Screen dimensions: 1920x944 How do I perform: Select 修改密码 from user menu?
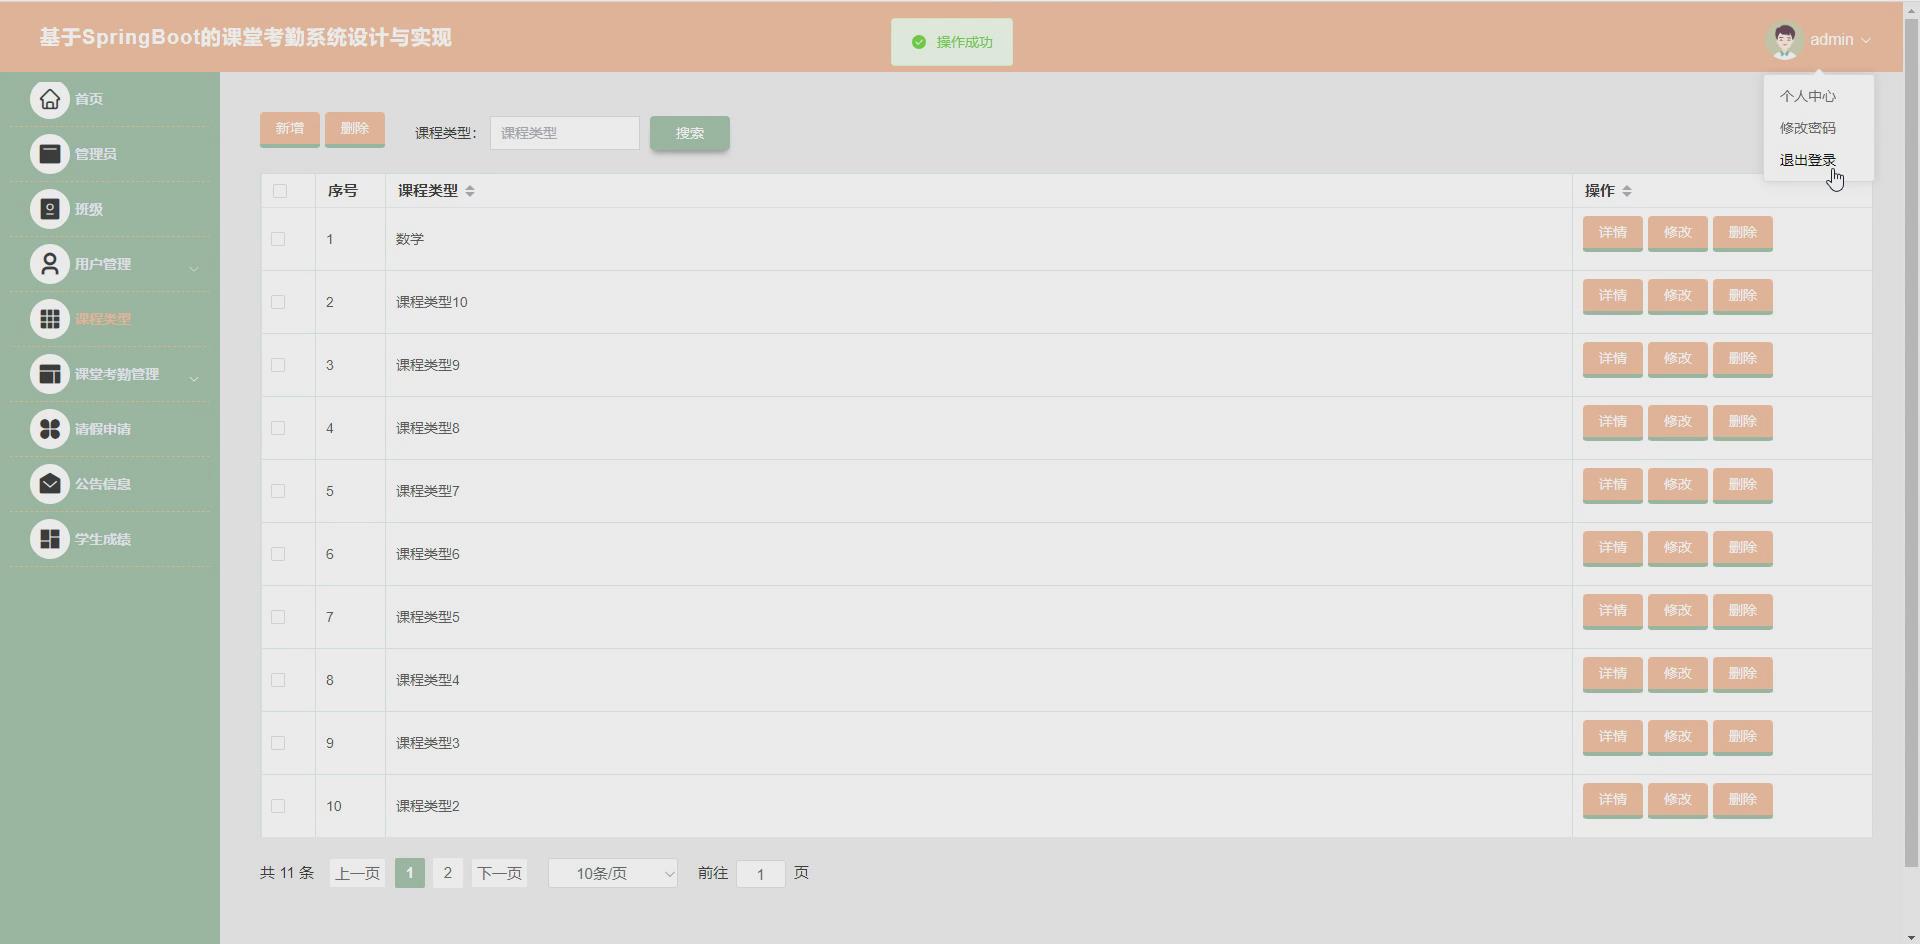coord(1807,128)
